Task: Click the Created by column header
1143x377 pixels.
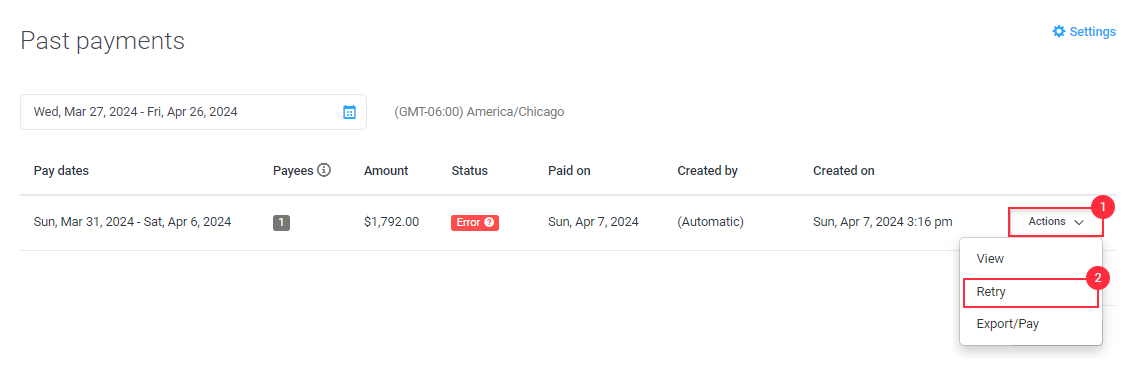Action: 707,171
